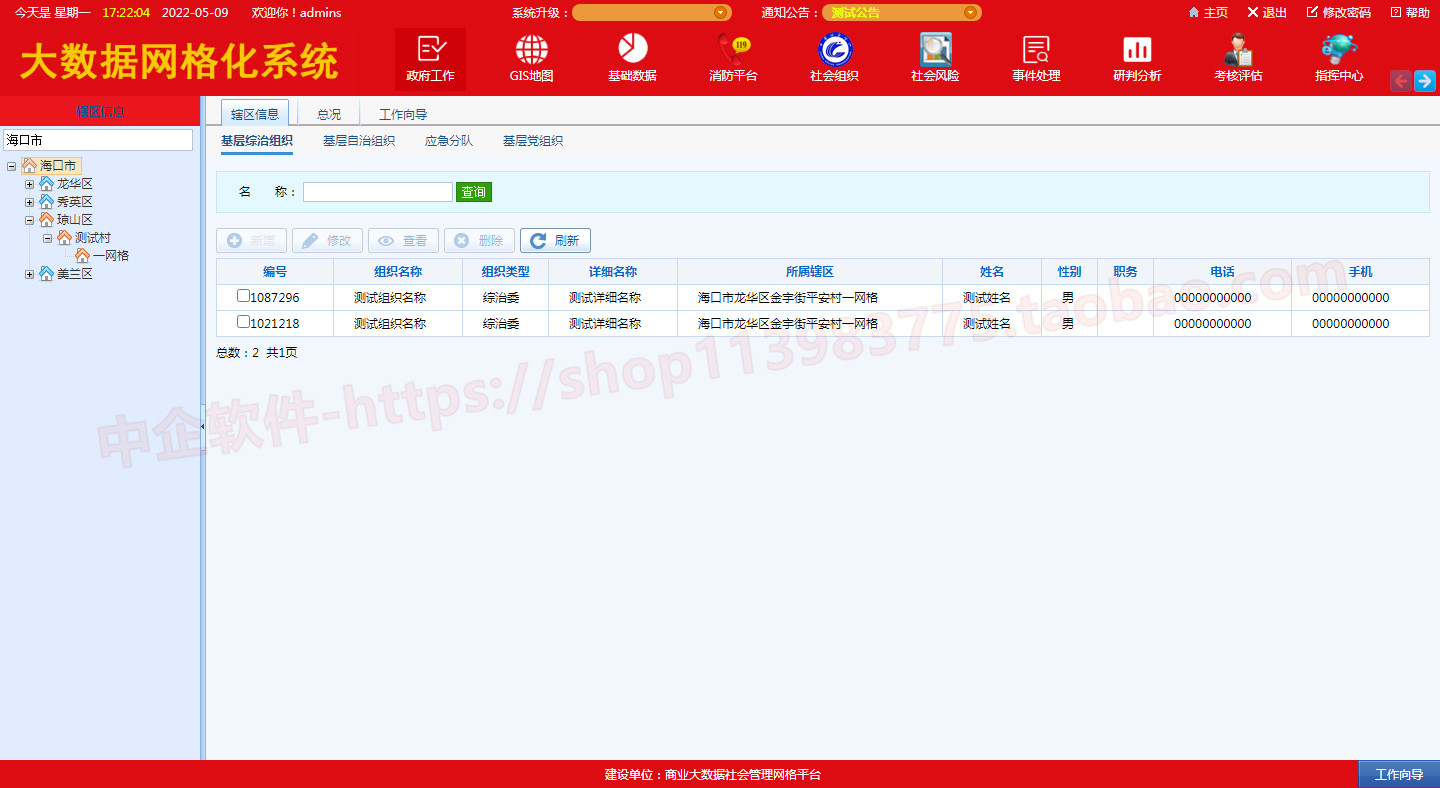Open the GIS地图 globe icon
This screenshot has width=1440, height=788.
531,50
